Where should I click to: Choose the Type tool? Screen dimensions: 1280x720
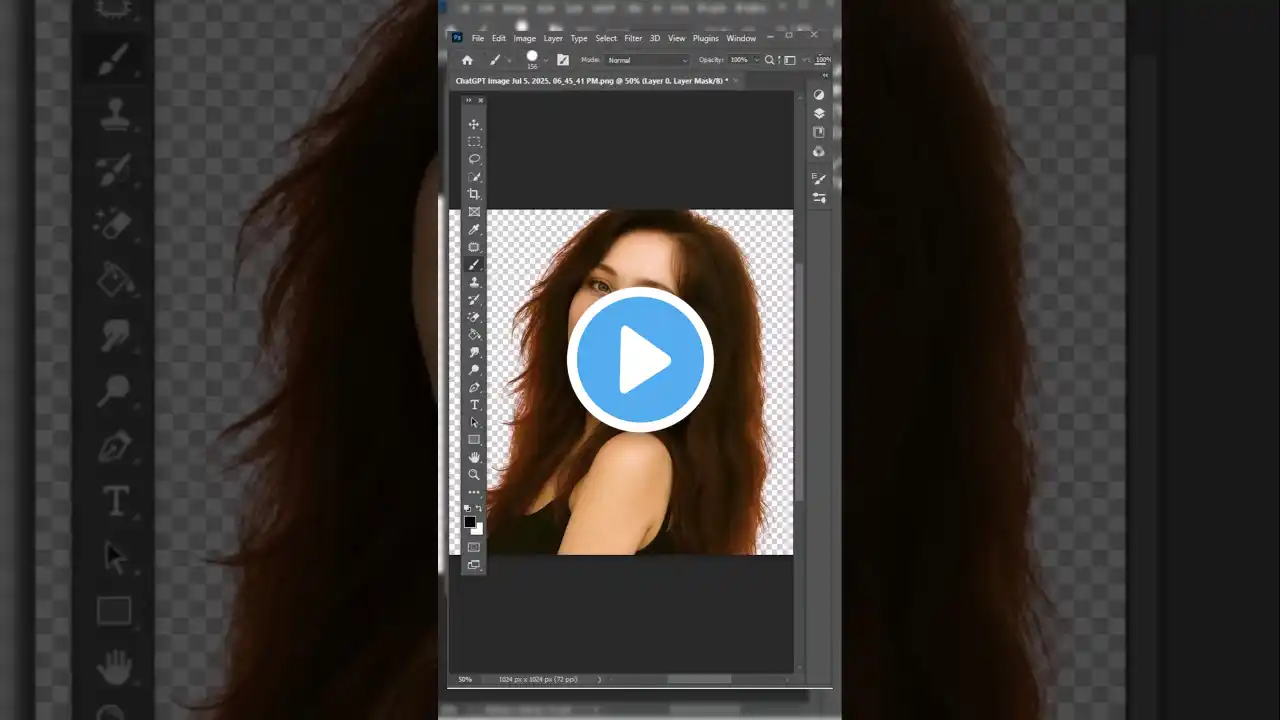(474, 404)
